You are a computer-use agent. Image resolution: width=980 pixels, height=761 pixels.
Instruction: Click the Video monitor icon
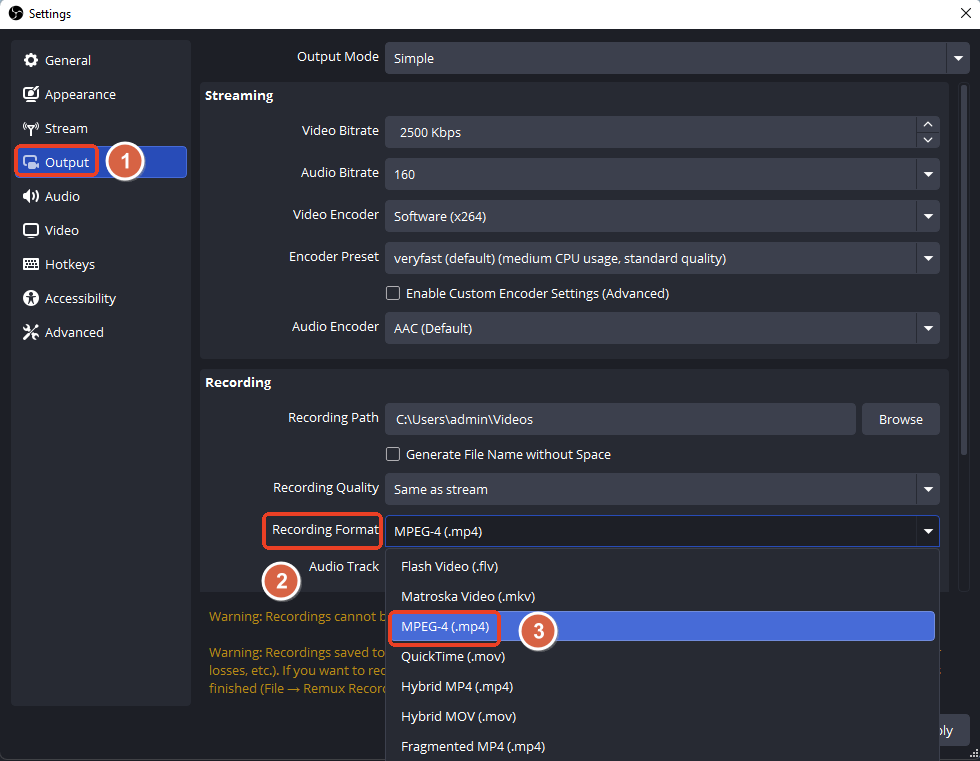(31, 230)
